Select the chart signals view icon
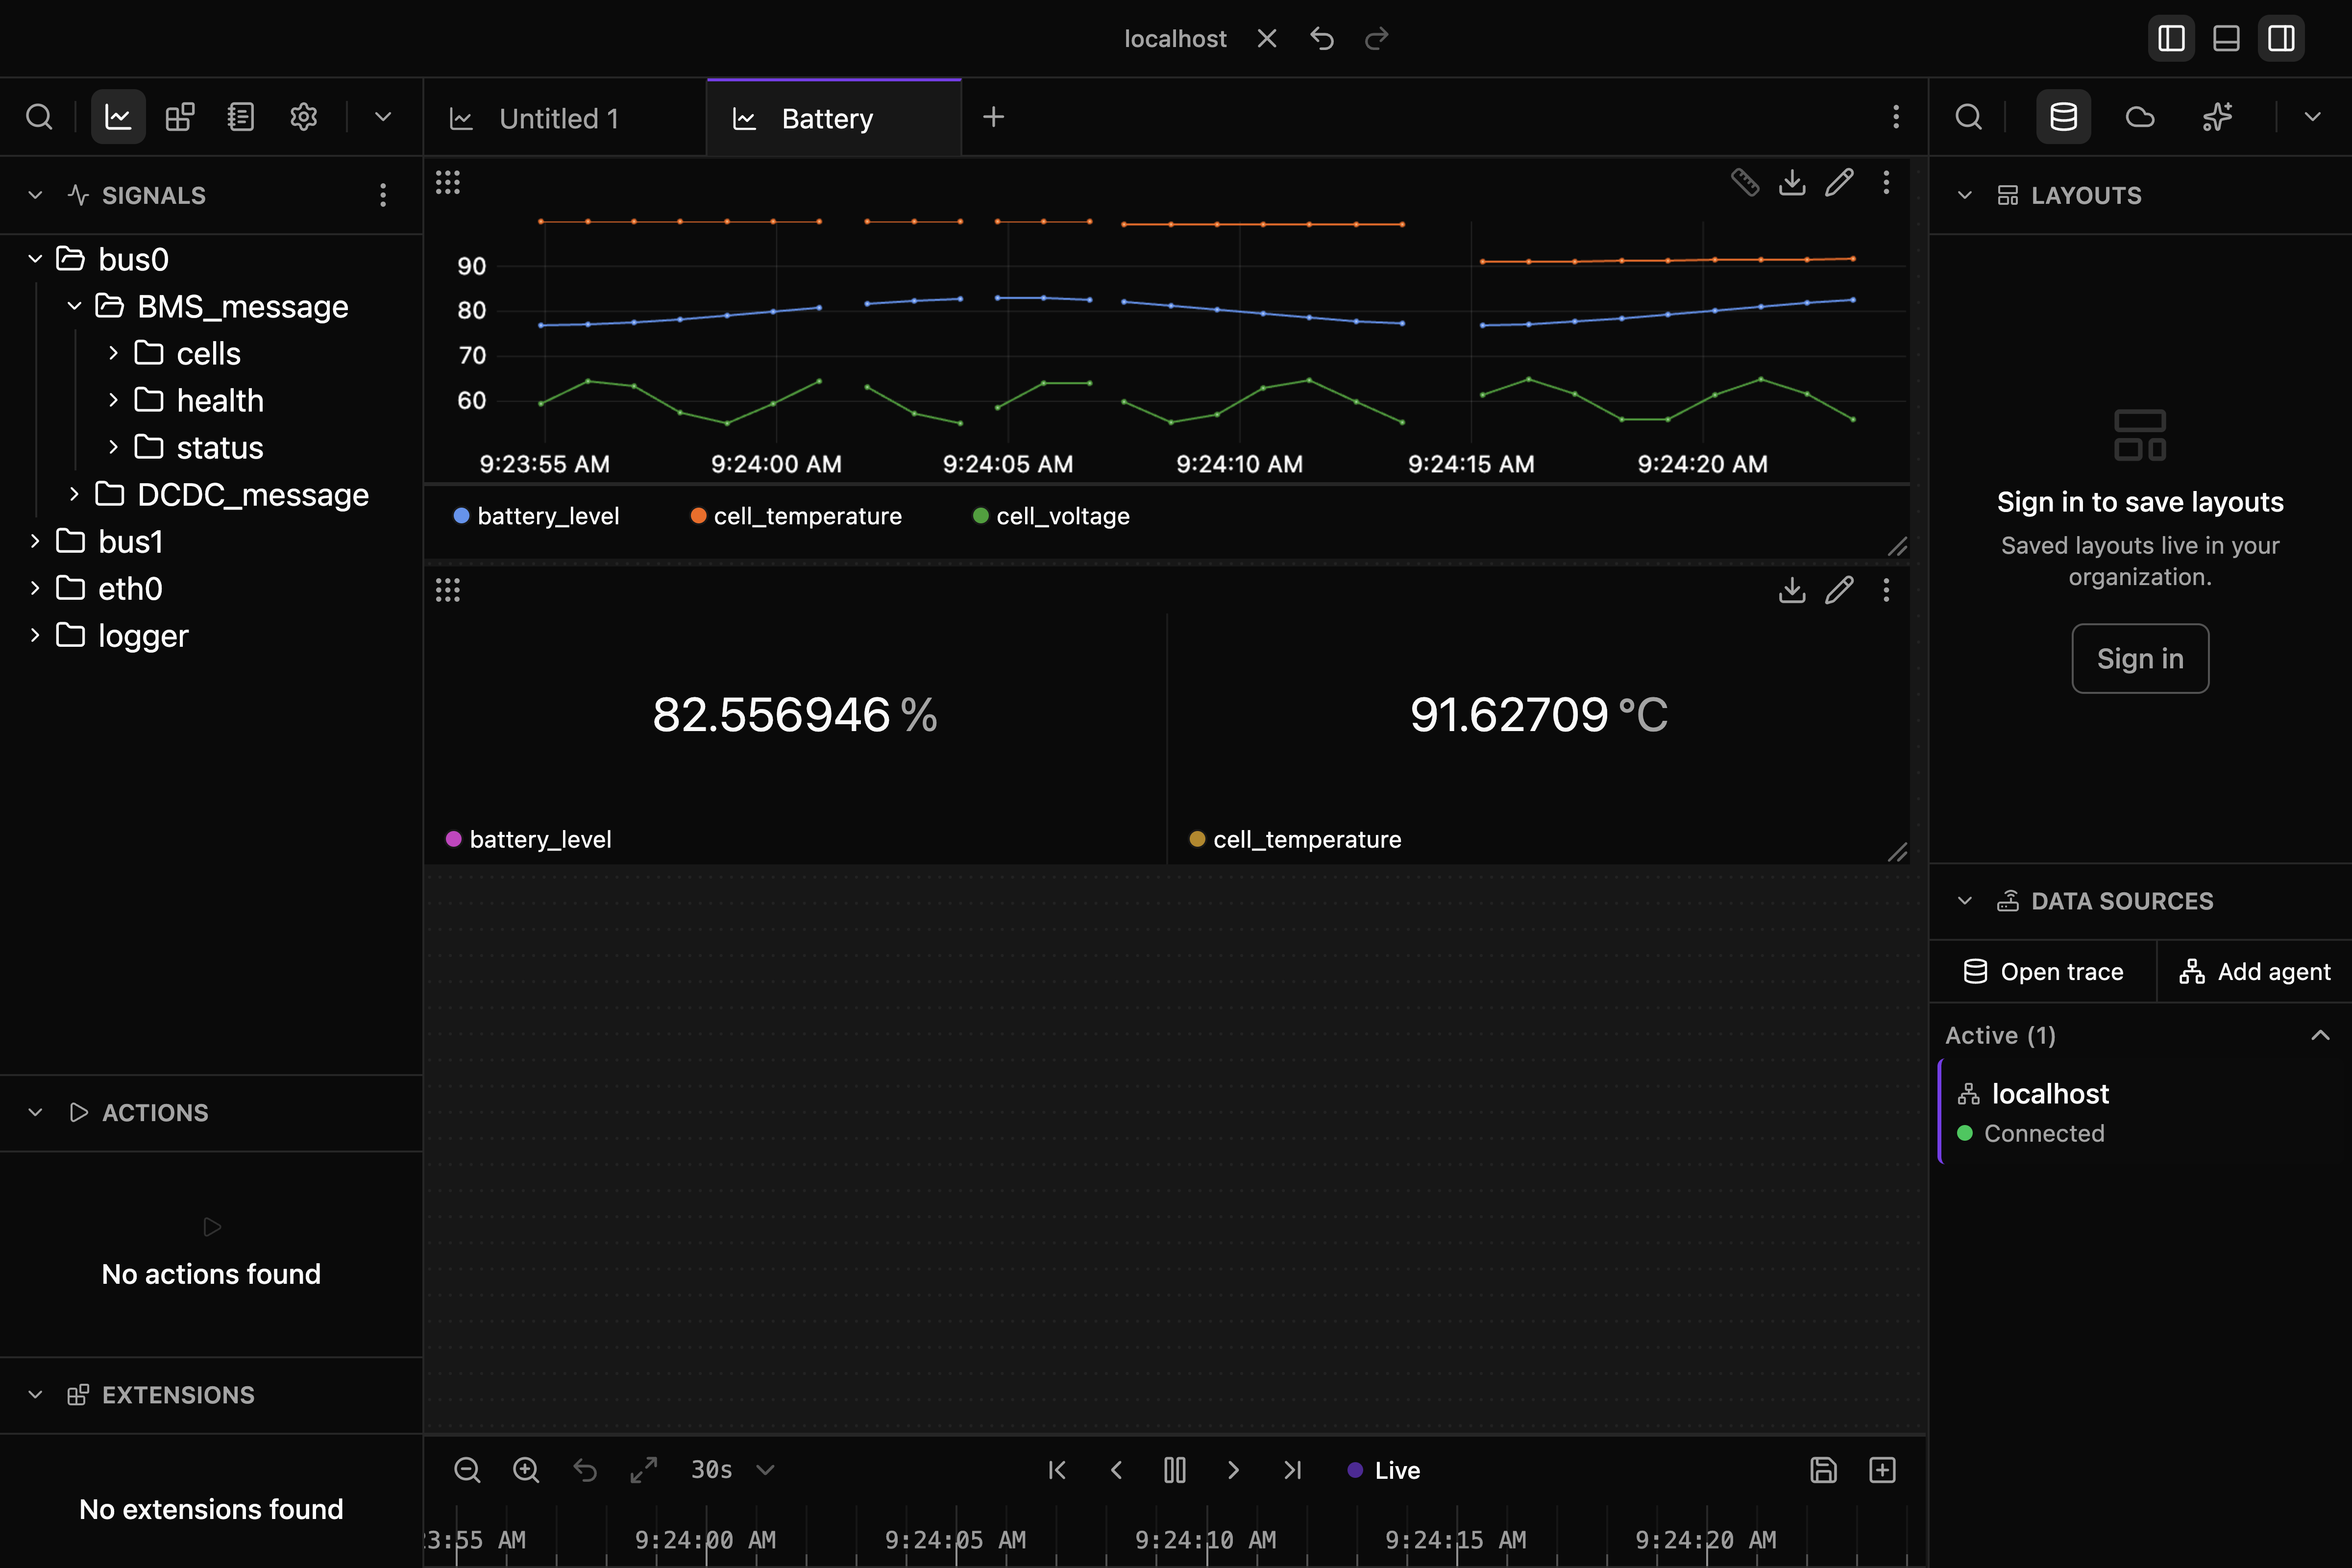The image size is (2352, 1568). coord(118,117)
